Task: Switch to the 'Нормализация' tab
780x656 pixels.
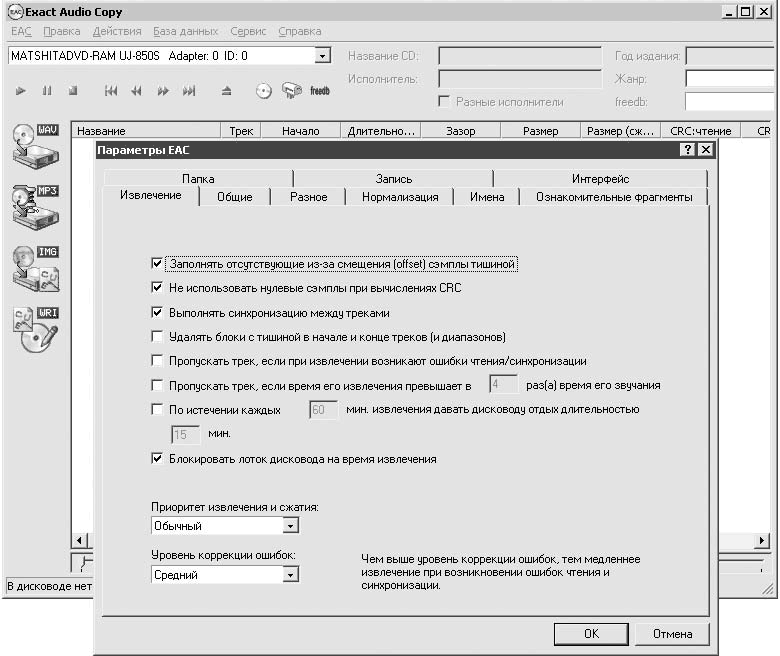Action: [x=400, y=197]
